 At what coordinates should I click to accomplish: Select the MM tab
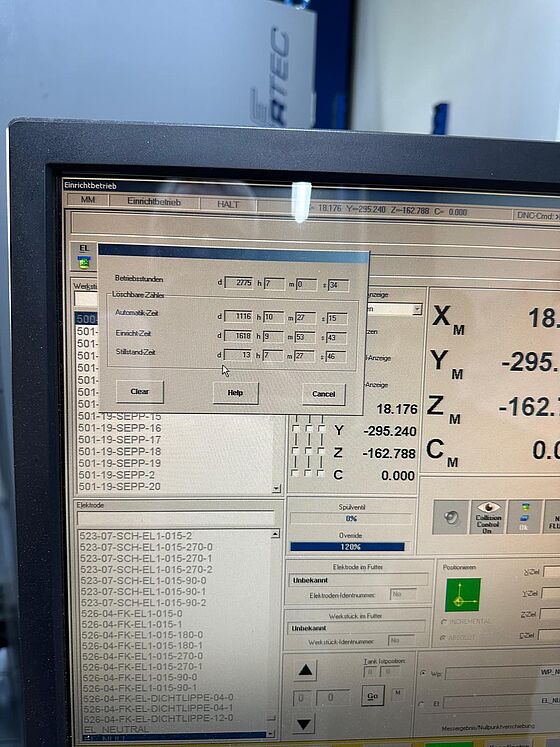coord(88,200)
